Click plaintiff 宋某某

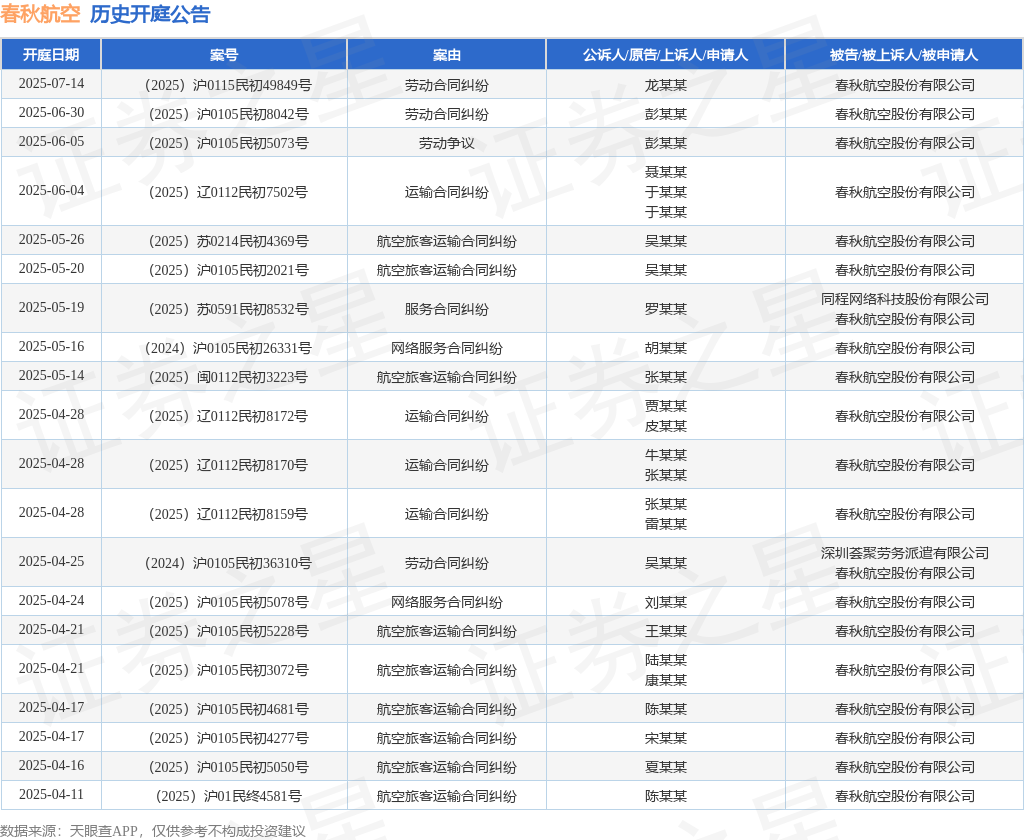pos(665,738)
